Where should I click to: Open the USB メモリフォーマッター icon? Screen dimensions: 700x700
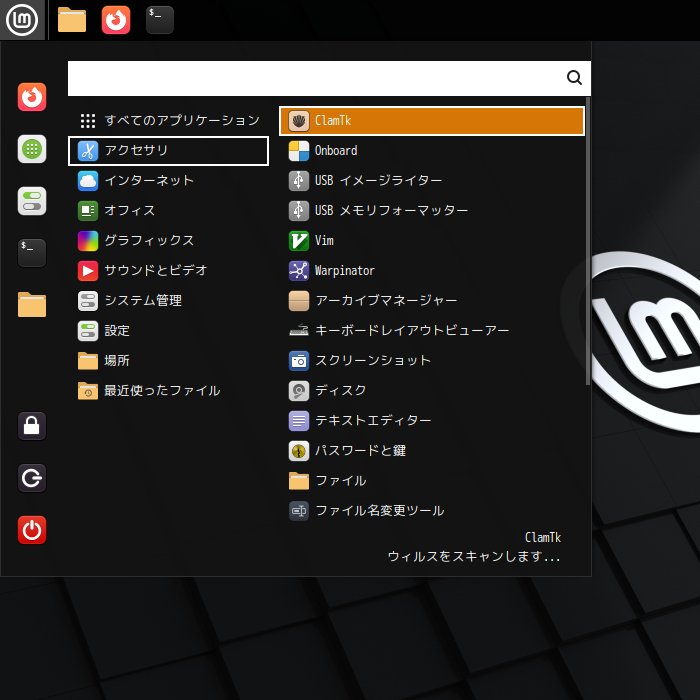point(299,211)
